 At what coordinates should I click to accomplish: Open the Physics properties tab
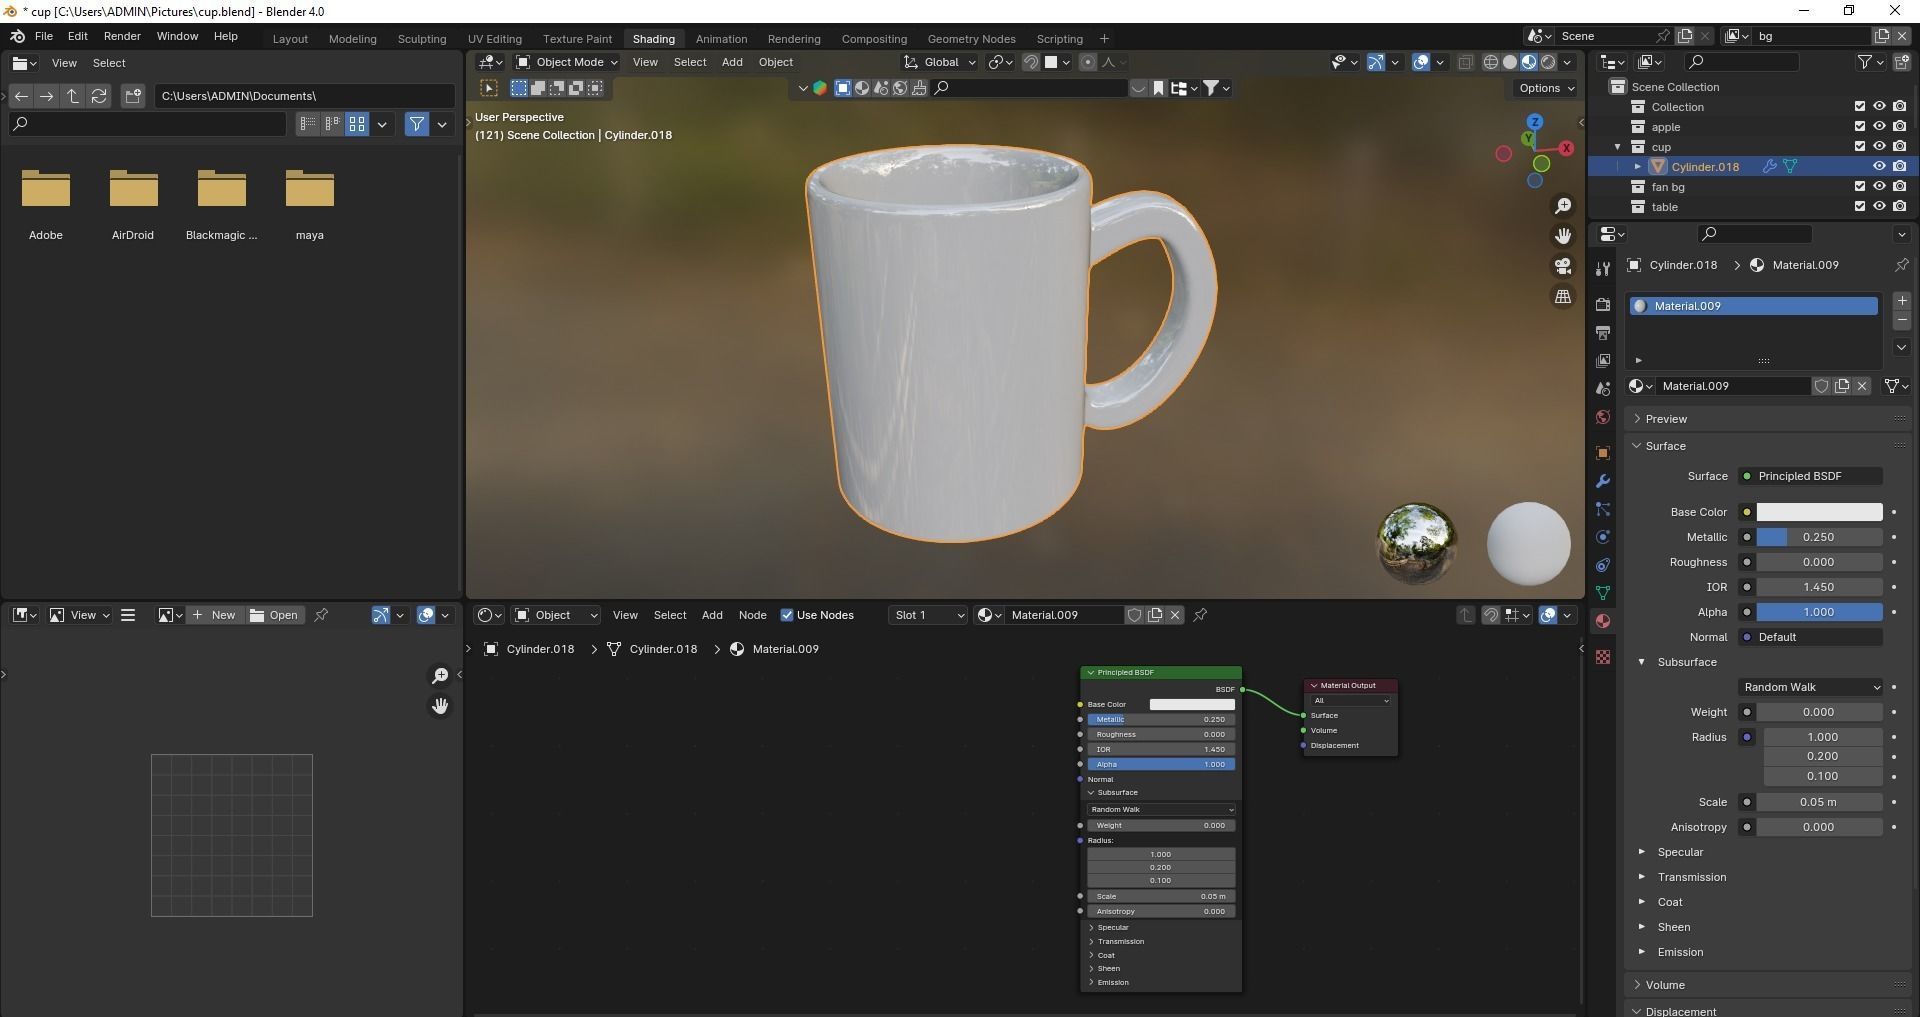(1603, 537)
